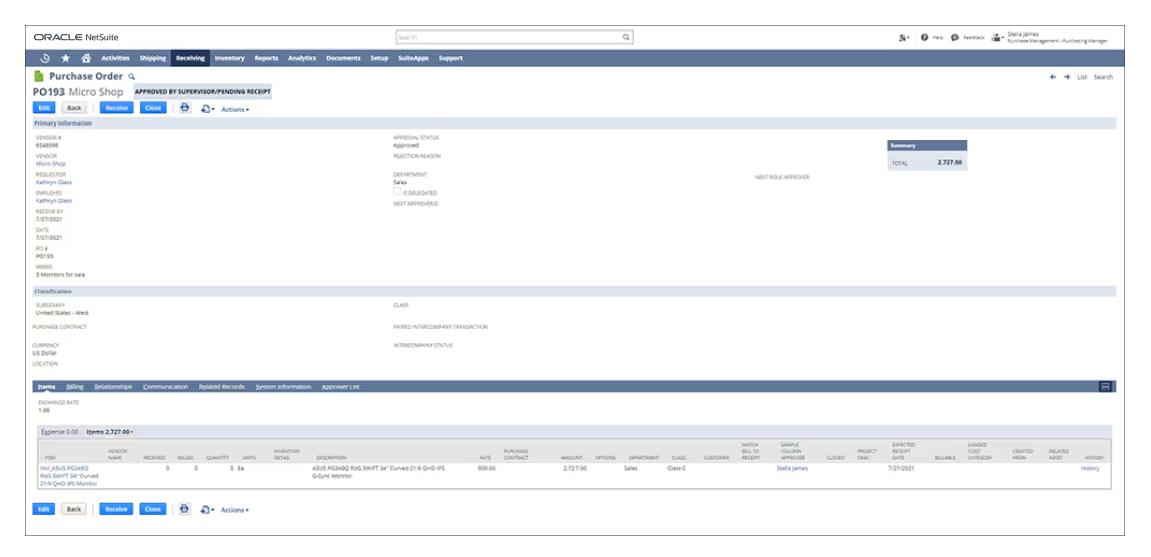Viewport: 1151px width, 557px height.
Task: Go to previous record with left arrow
Action: (1053, 77)
